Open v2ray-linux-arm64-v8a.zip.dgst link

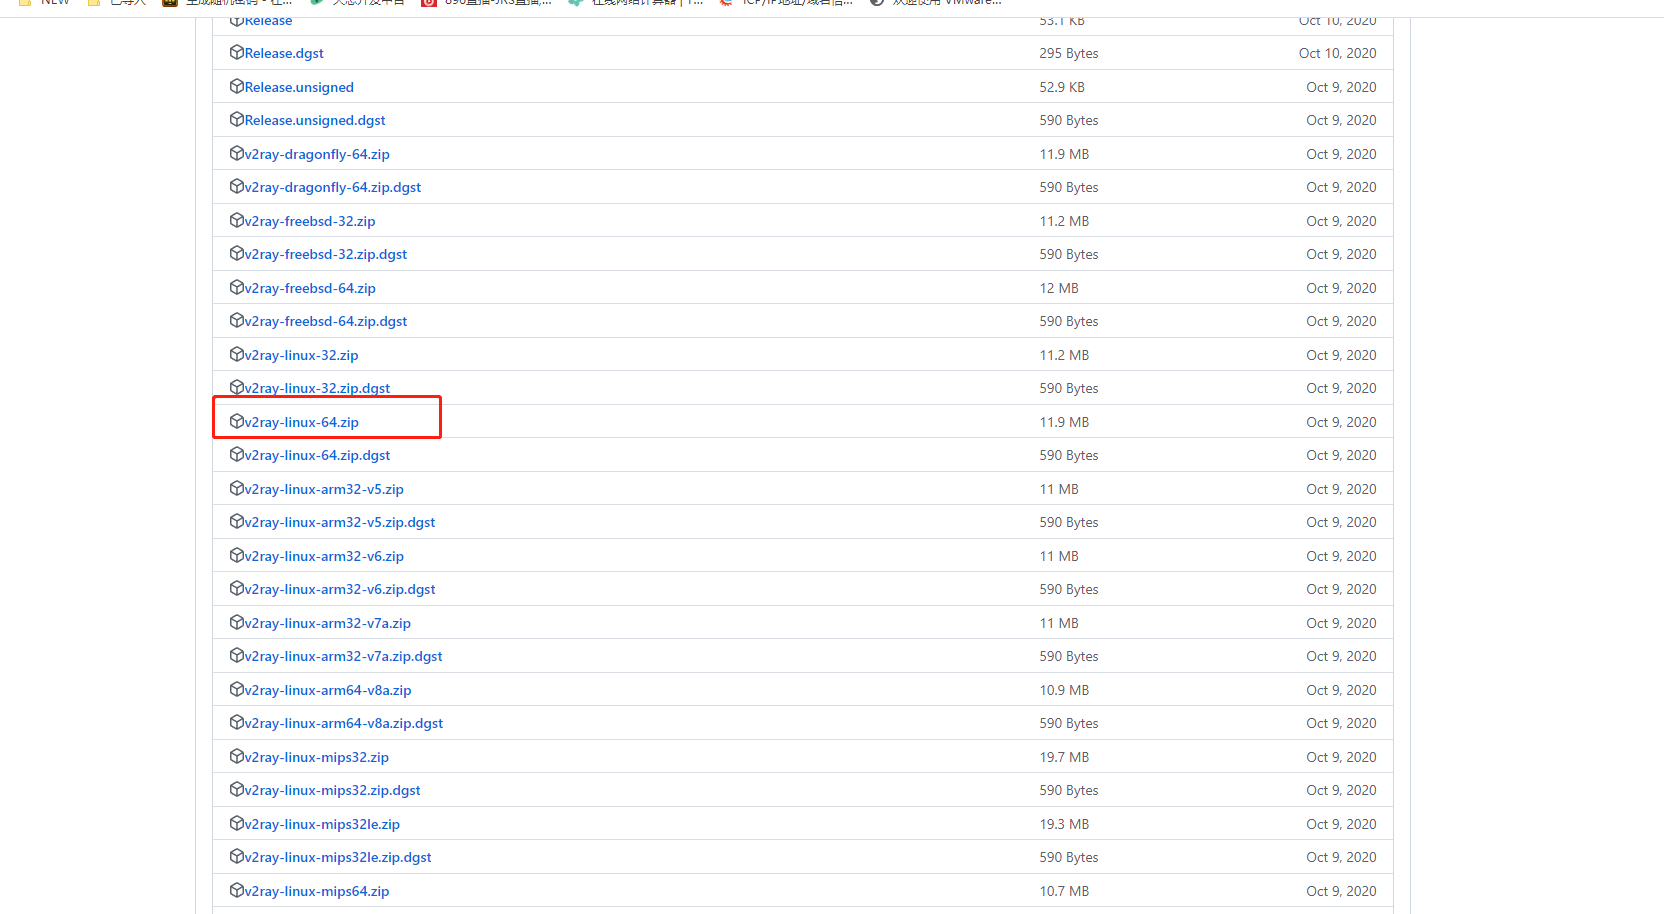pyautogui.click(x=344, y=723)
